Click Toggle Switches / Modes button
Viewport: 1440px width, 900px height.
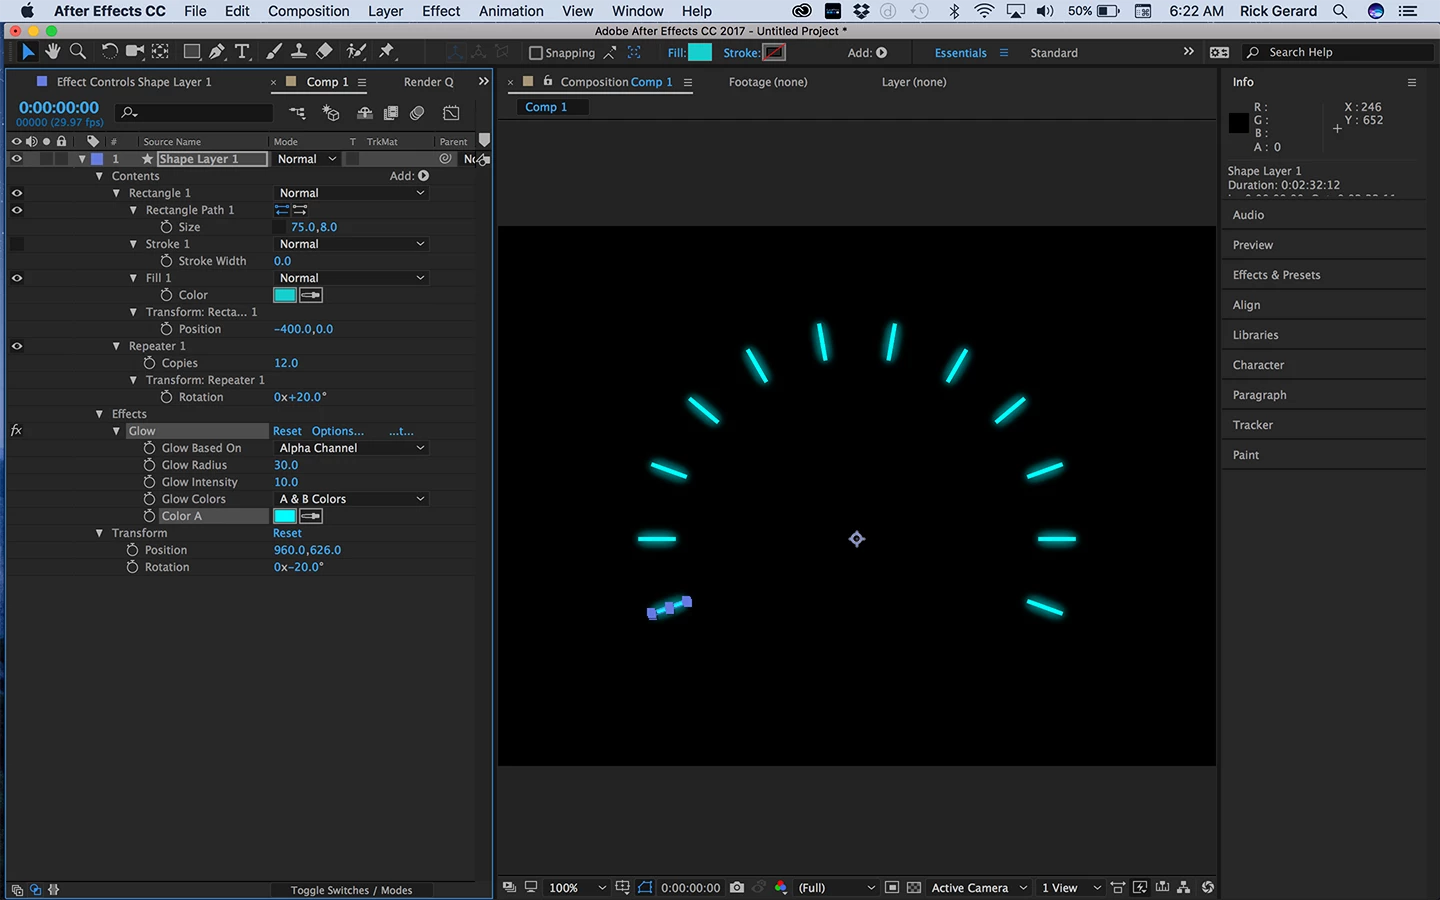coord(351,890)
